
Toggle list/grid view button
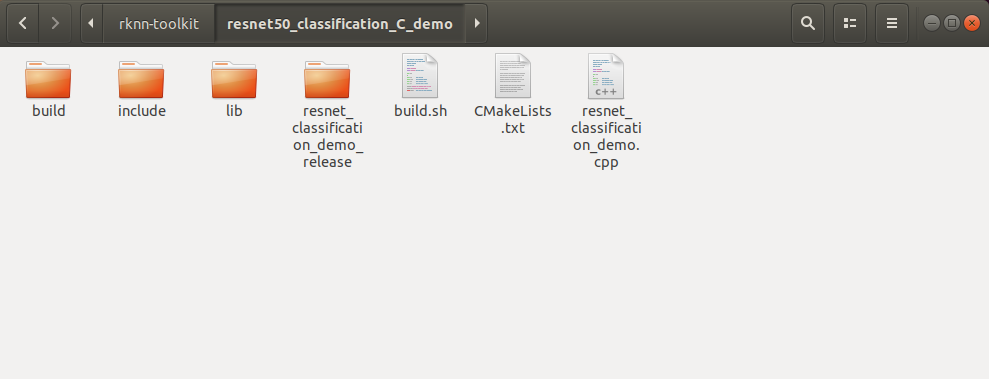(x=850, y=23)
